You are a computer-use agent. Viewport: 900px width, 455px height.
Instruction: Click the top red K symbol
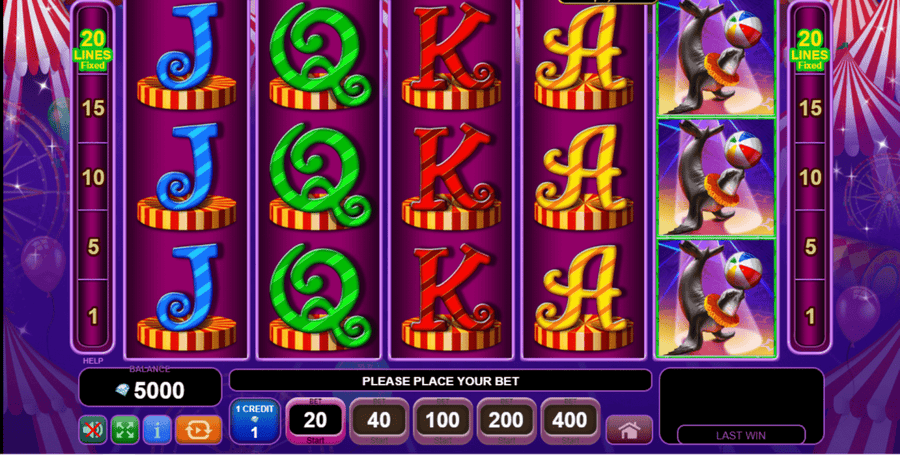(x=451, y=56)
